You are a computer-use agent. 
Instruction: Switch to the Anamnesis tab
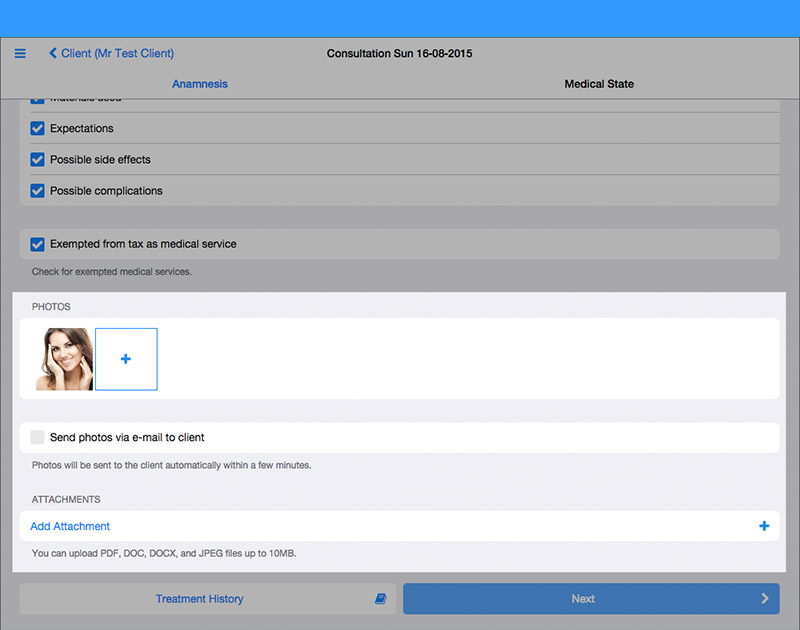click(x=199, y=84)
